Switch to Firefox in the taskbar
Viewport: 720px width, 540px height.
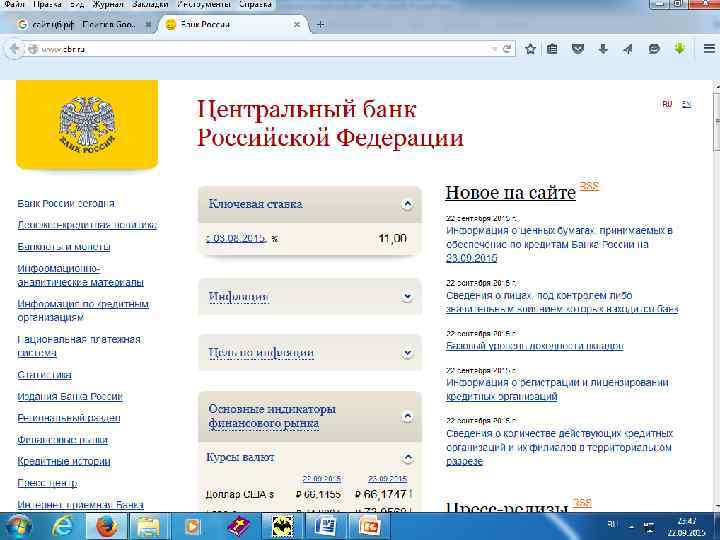point(106,526)
